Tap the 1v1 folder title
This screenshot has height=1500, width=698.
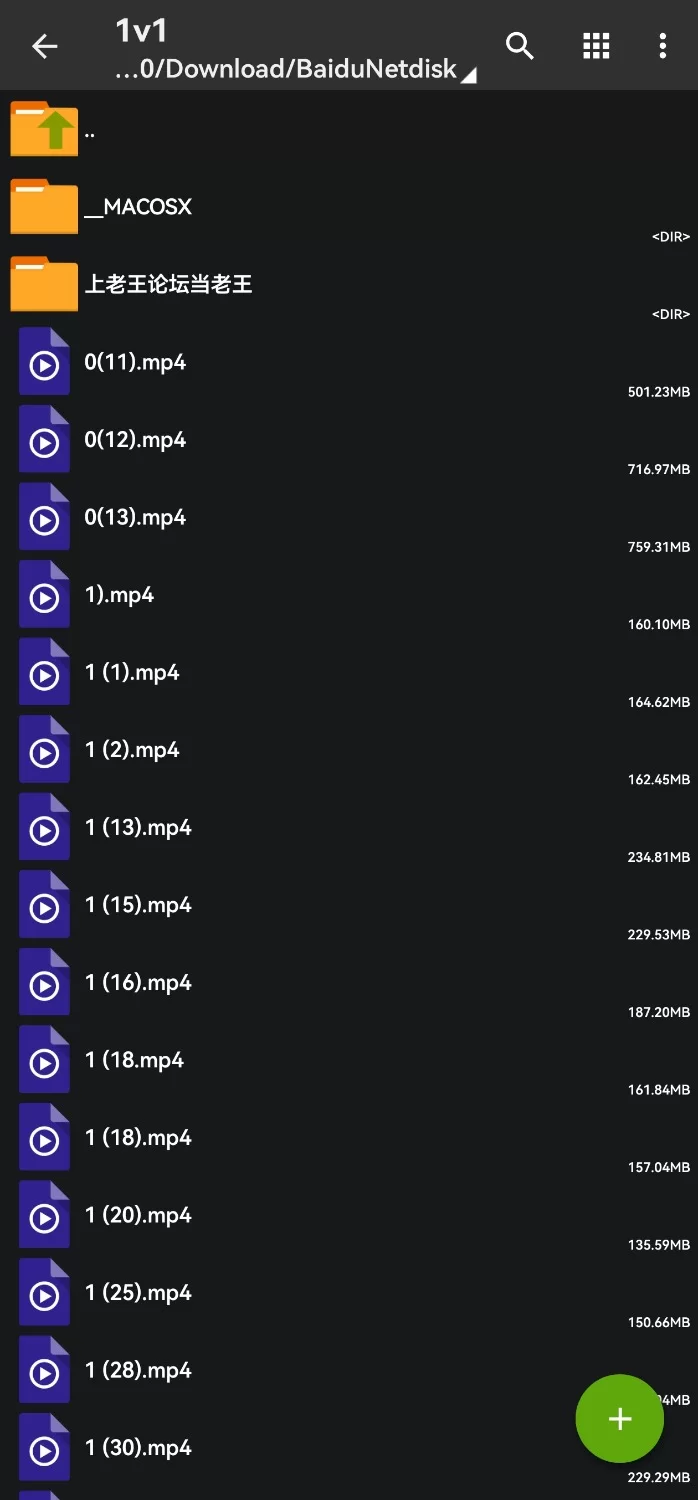pyautogui.click(x=141, y=31)
